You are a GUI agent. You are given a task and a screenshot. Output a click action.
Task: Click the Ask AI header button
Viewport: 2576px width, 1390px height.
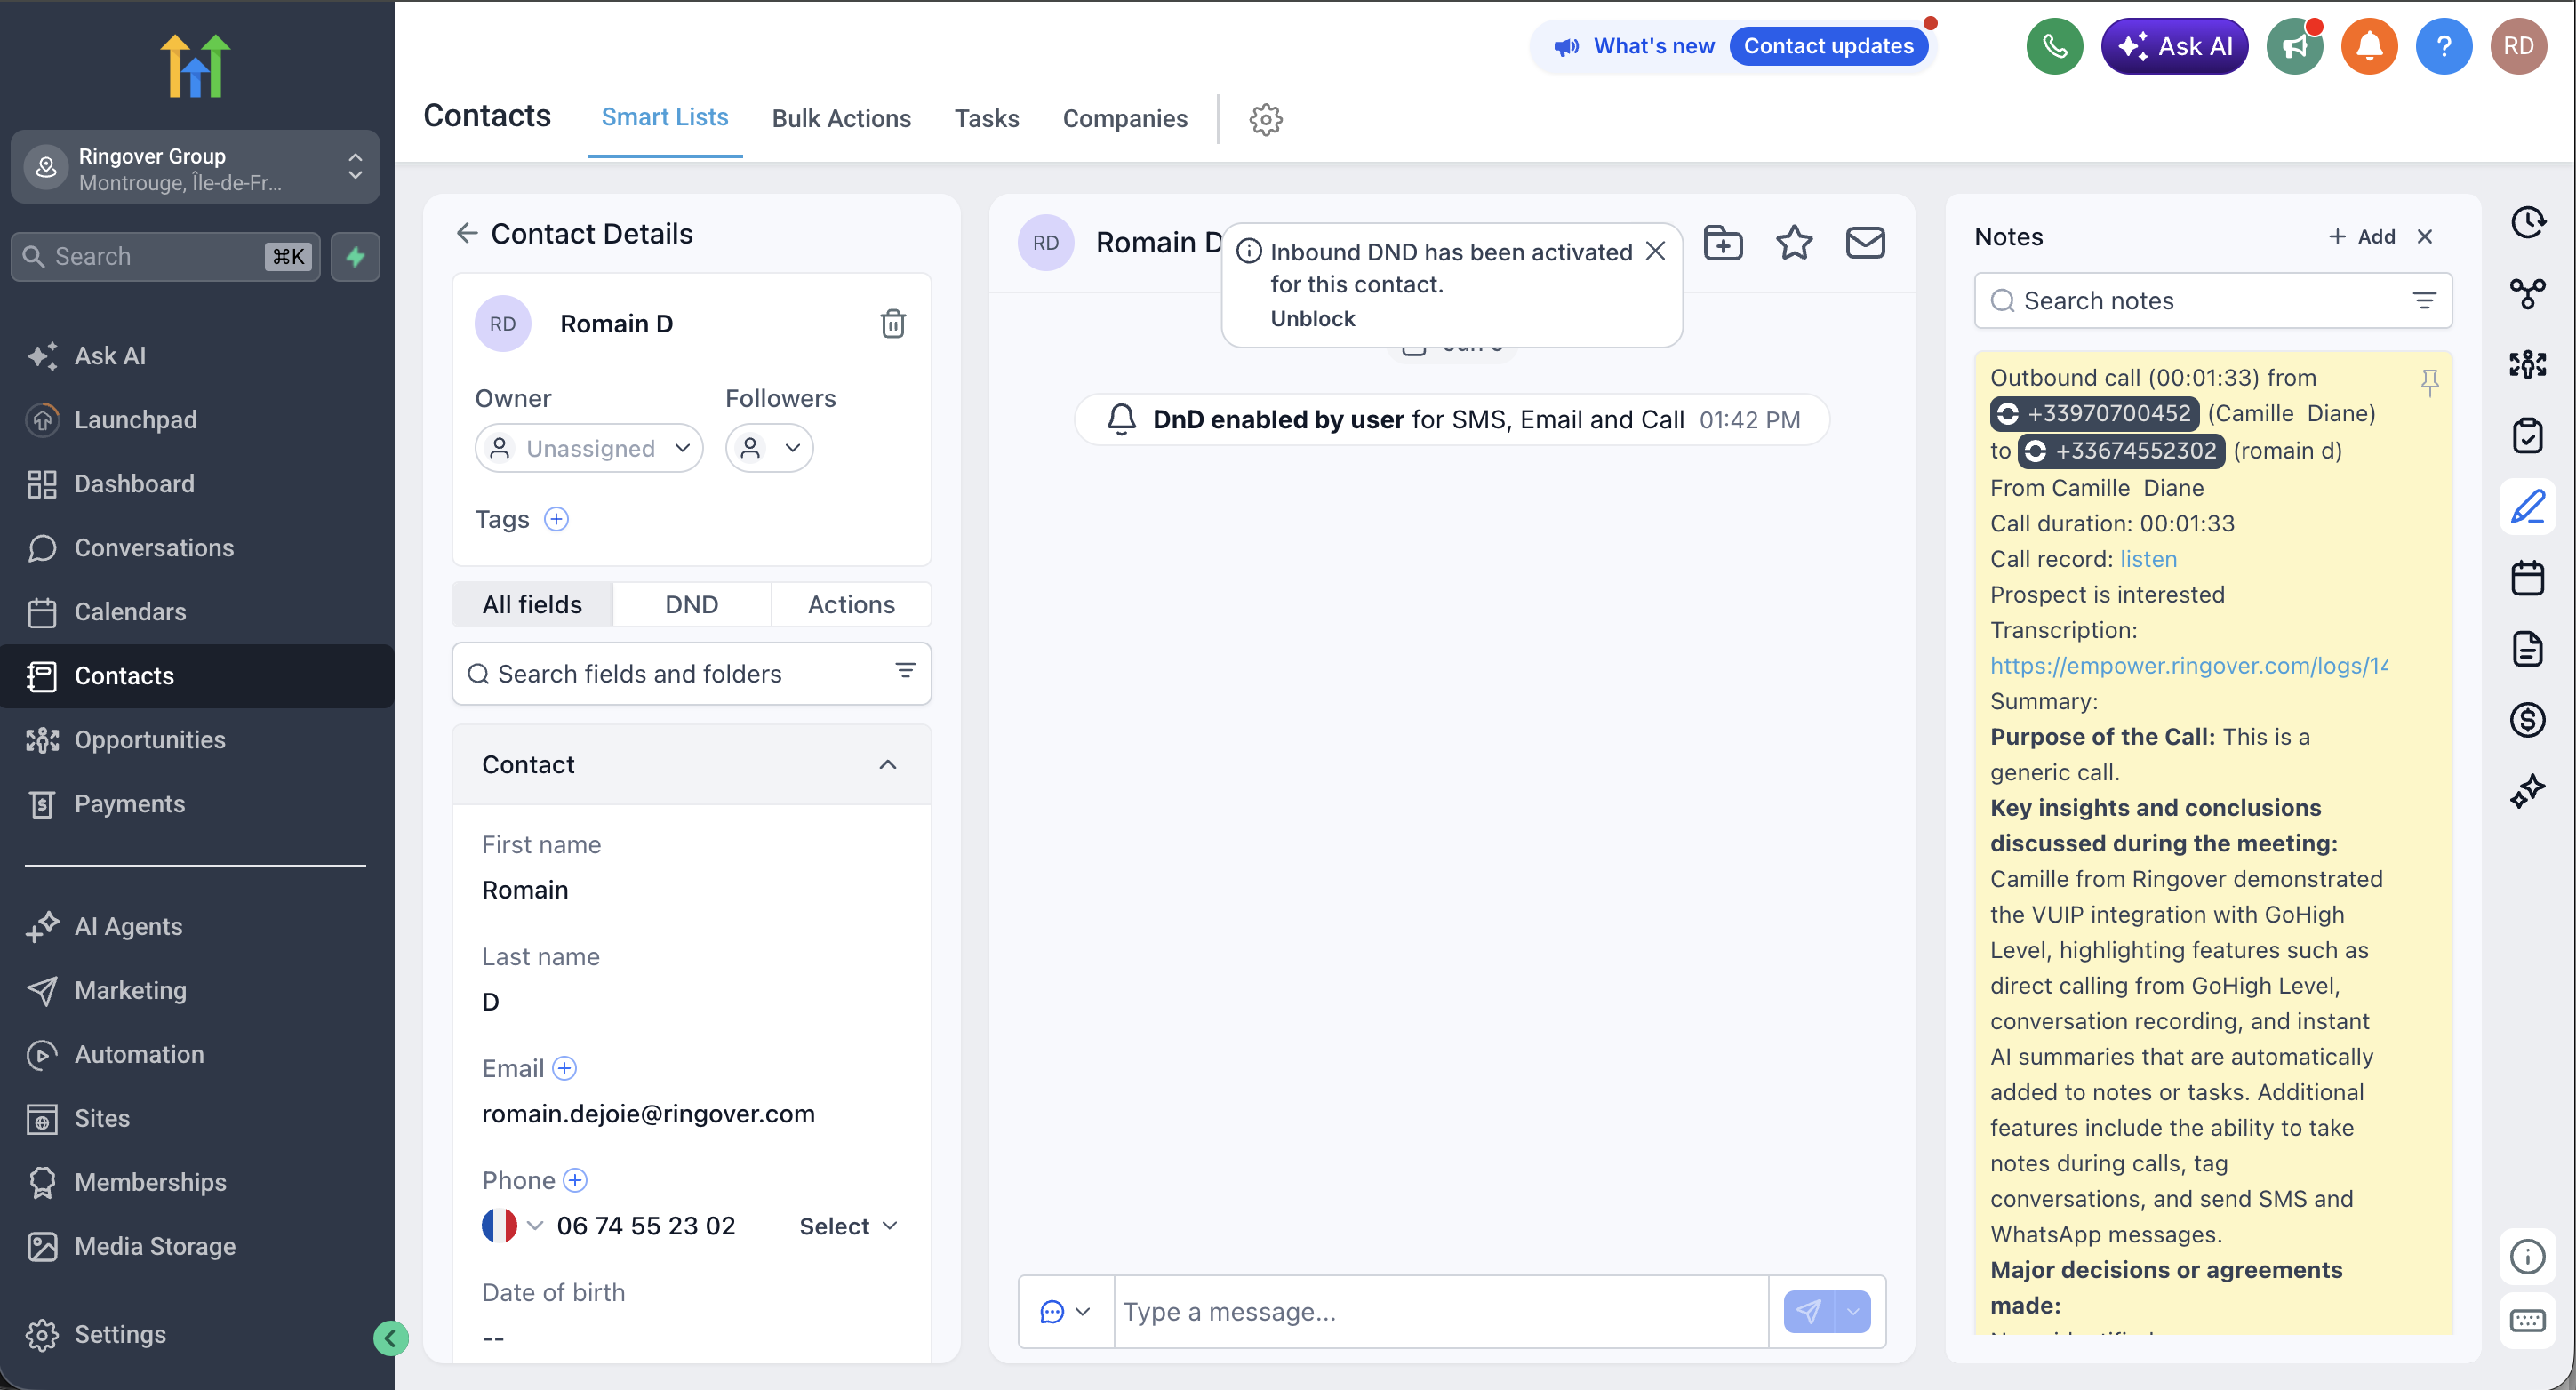click(2174, 46)
